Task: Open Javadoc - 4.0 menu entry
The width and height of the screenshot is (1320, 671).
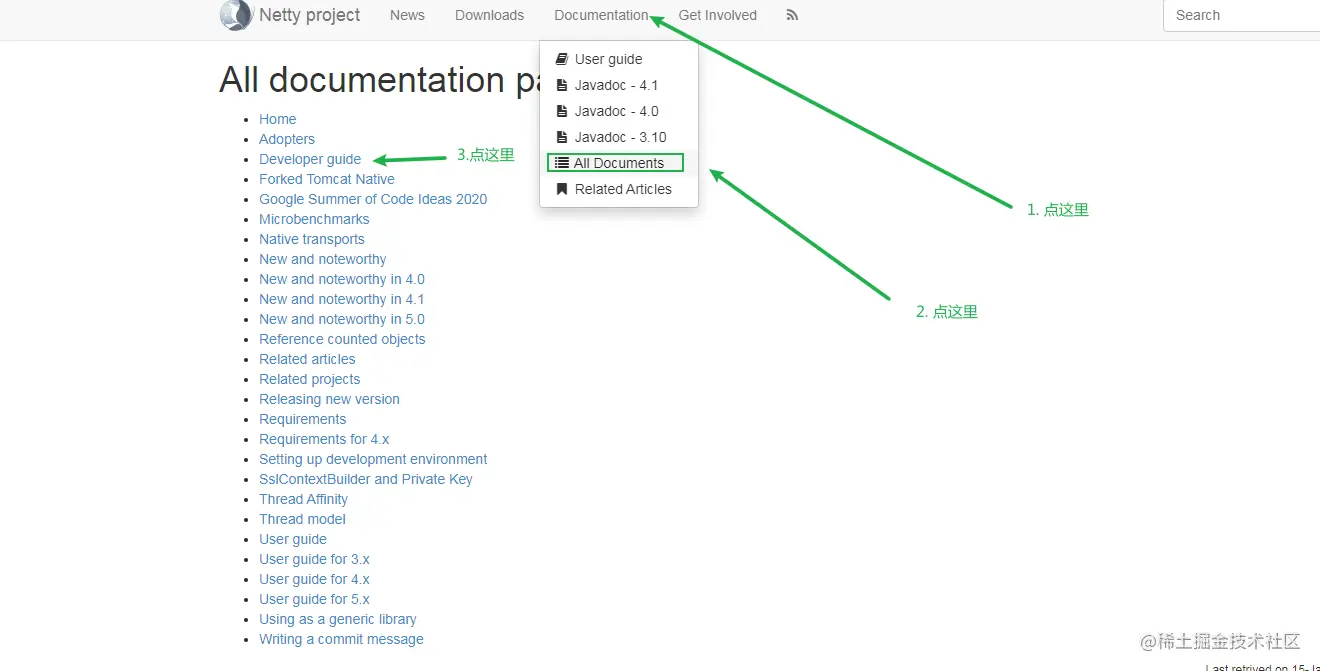Action: (x=618, y=111)
